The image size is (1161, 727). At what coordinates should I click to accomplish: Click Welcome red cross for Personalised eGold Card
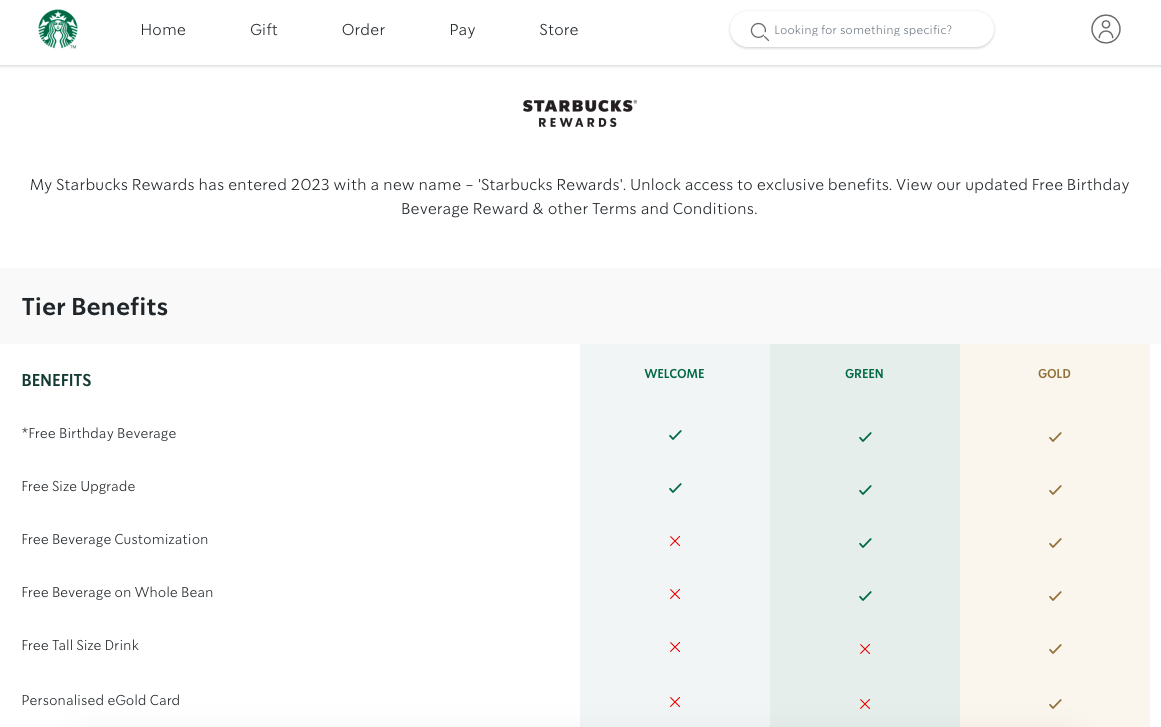tap(675, 702)
